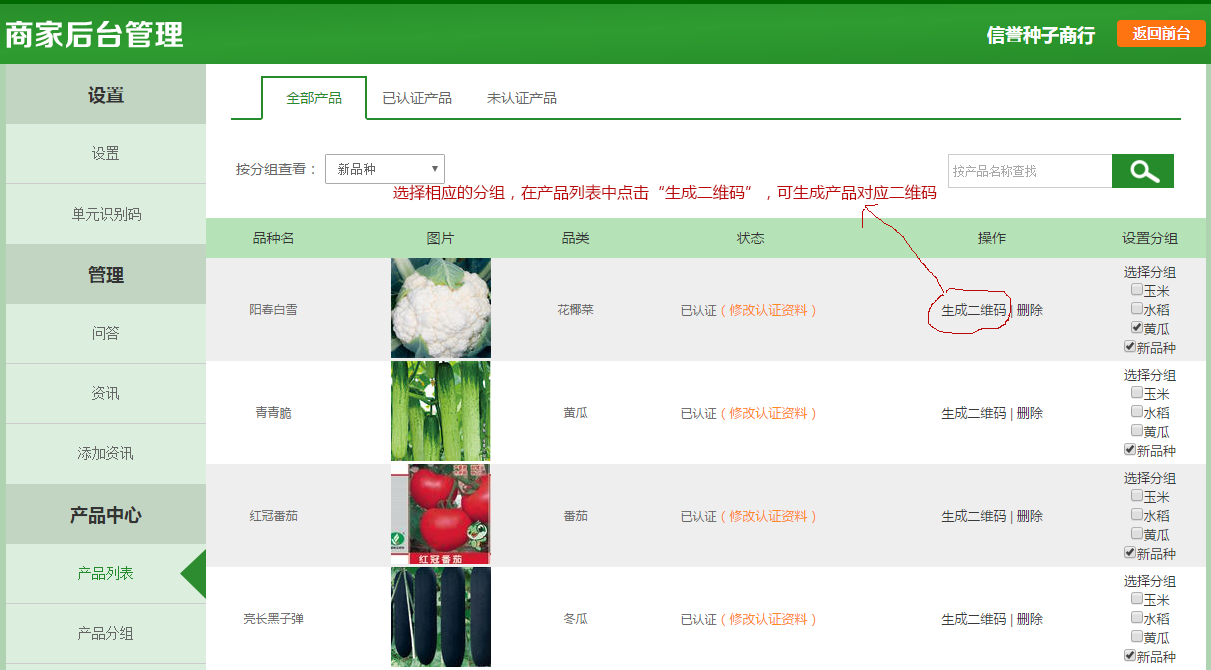Open 产品列表 in the sidebar

106,574
